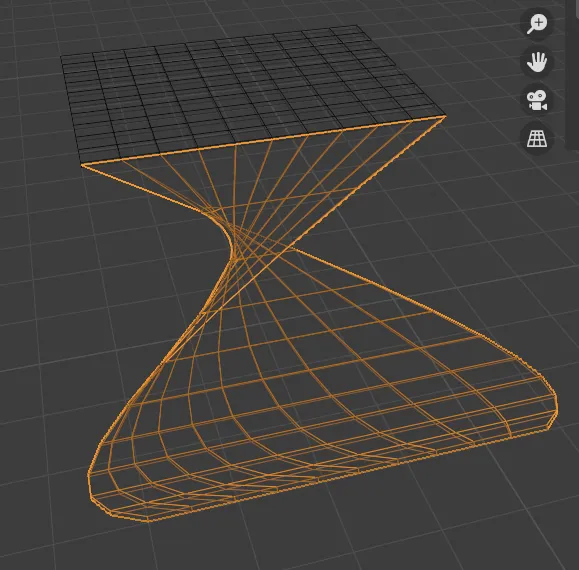579x570 pixels.
Task: Click the zoom viewport magnifier icon
Action: pyautogui.click(x=537, y=24)
